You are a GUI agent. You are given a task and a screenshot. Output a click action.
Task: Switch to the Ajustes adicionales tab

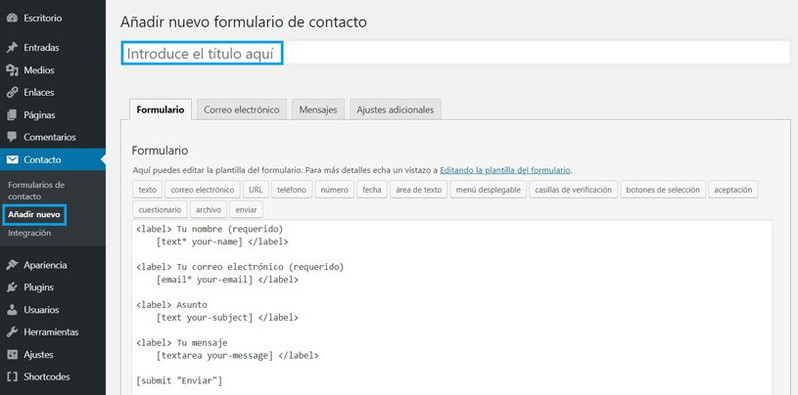[395, 109]
